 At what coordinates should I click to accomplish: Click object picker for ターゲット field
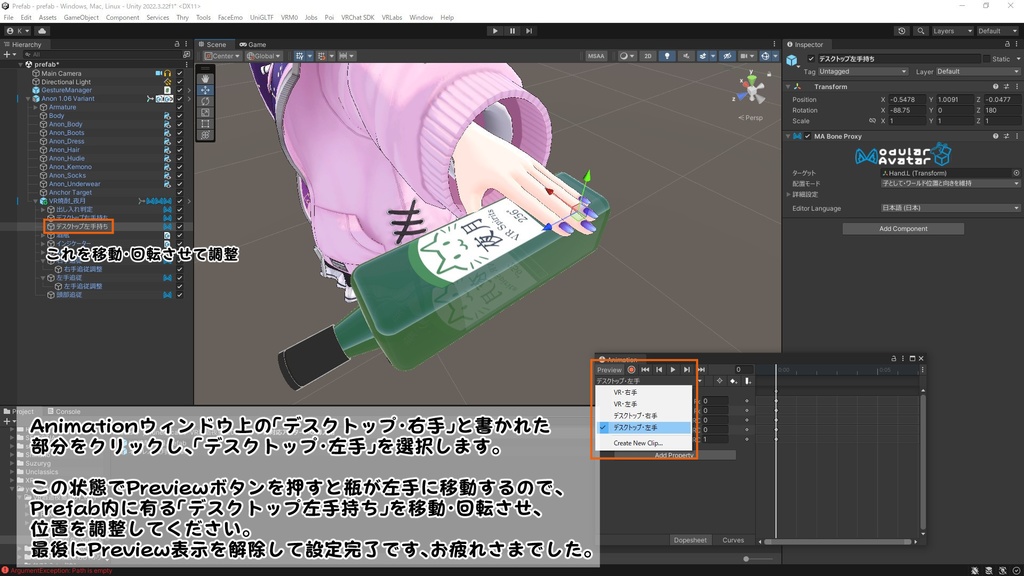1016,173
